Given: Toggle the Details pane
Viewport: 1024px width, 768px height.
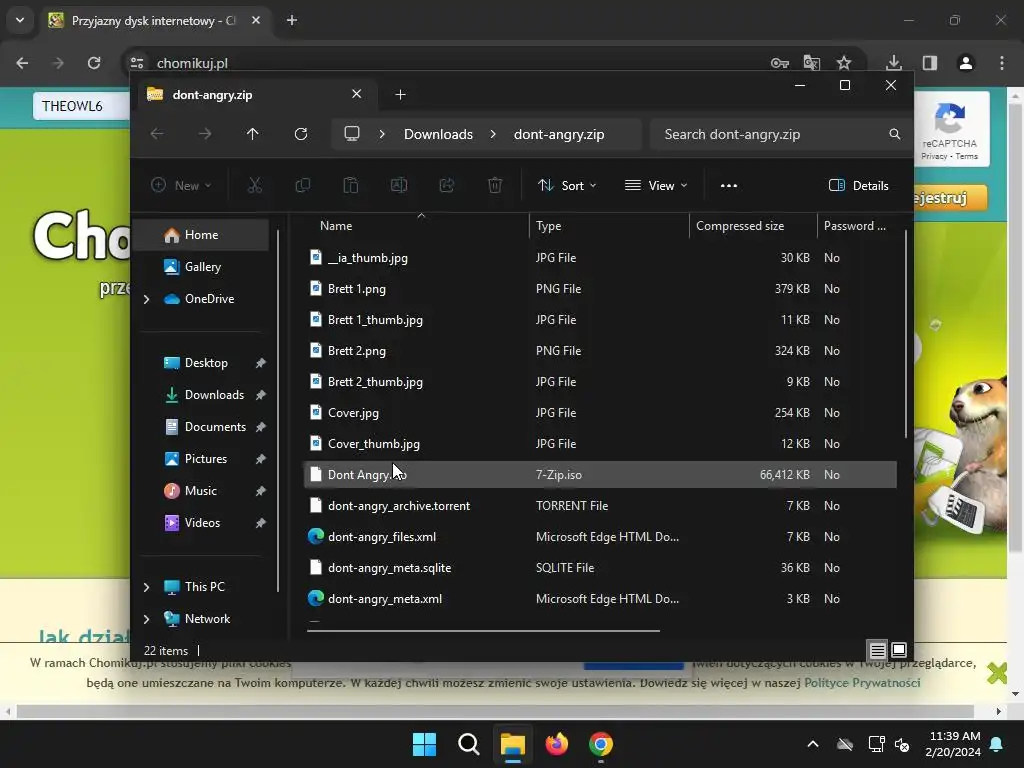Looking at the screenshot, I should (x=858, y=185).
